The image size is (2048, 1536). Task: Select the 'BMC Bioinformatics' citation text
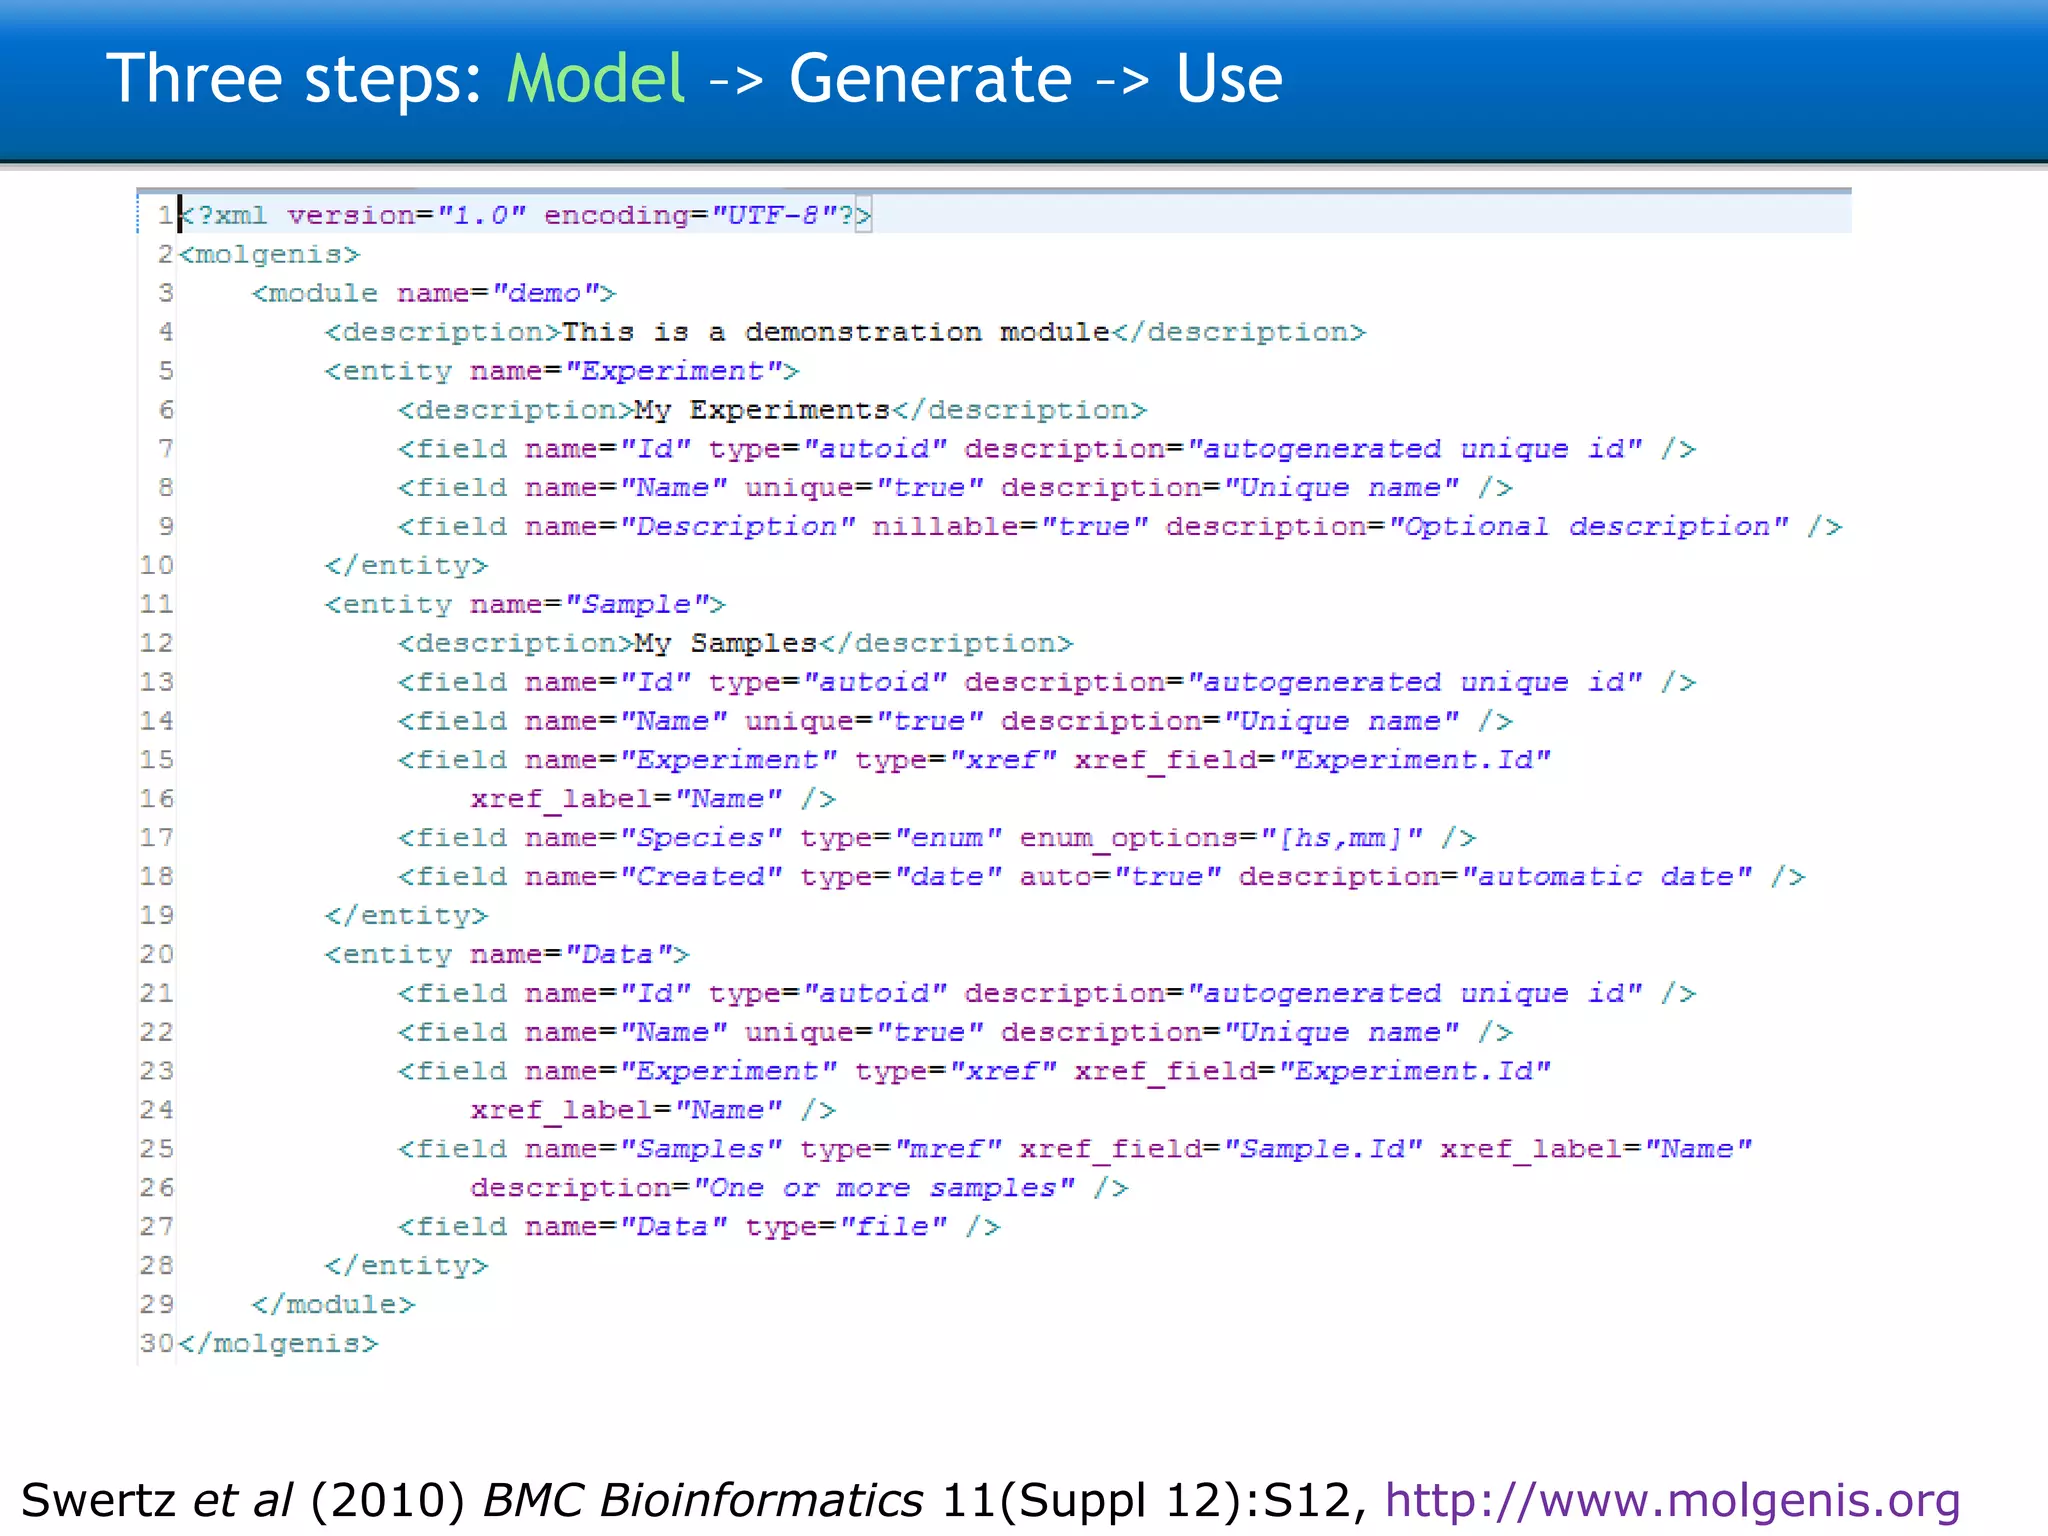tap(703, 1501)
